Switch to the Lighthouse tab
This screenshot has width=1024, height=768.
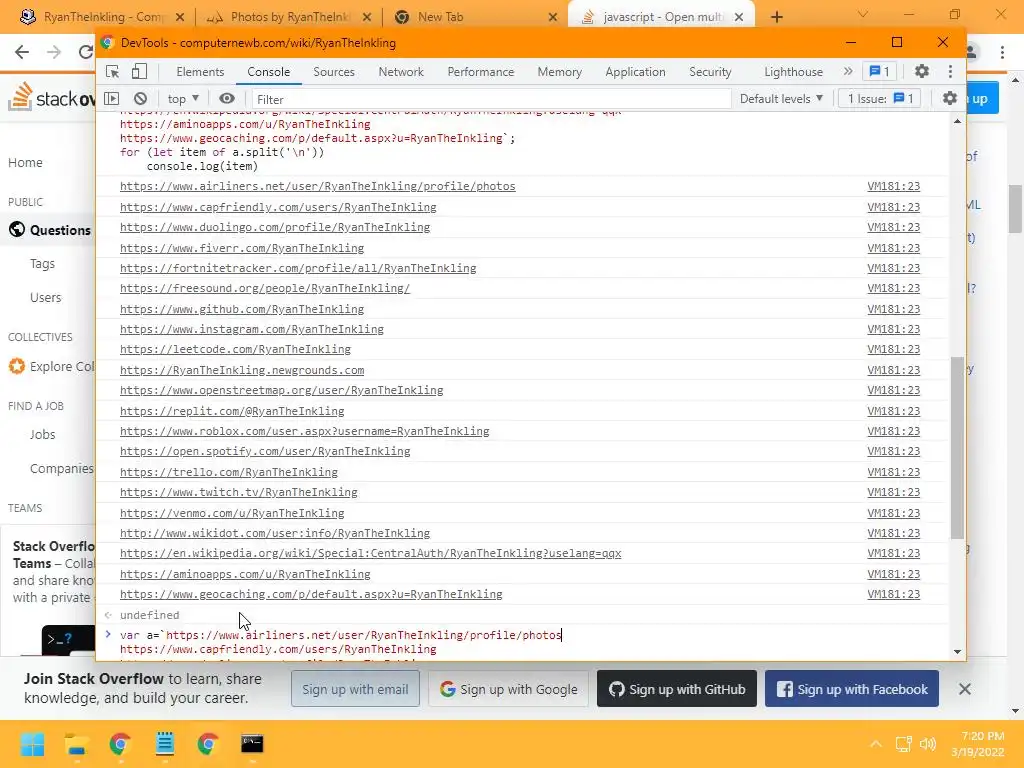pos(793,72)
